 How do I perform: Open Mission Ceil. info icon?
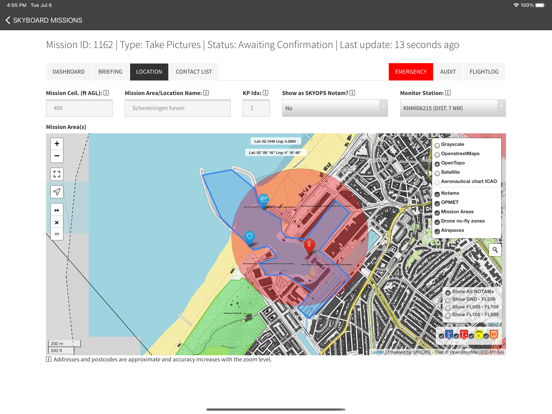click(106, 93)
